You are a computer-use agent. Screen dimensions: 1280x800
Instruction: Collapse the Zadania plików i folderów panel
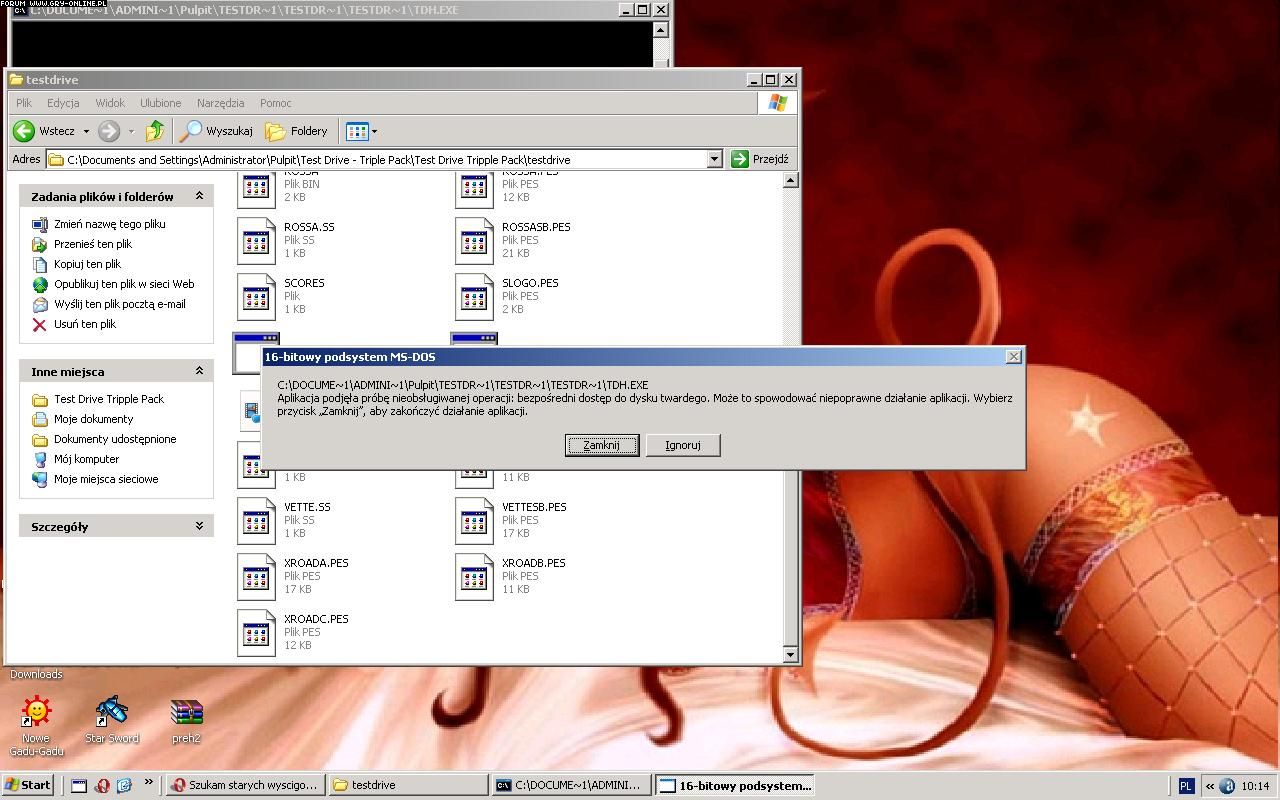(199, 196)
